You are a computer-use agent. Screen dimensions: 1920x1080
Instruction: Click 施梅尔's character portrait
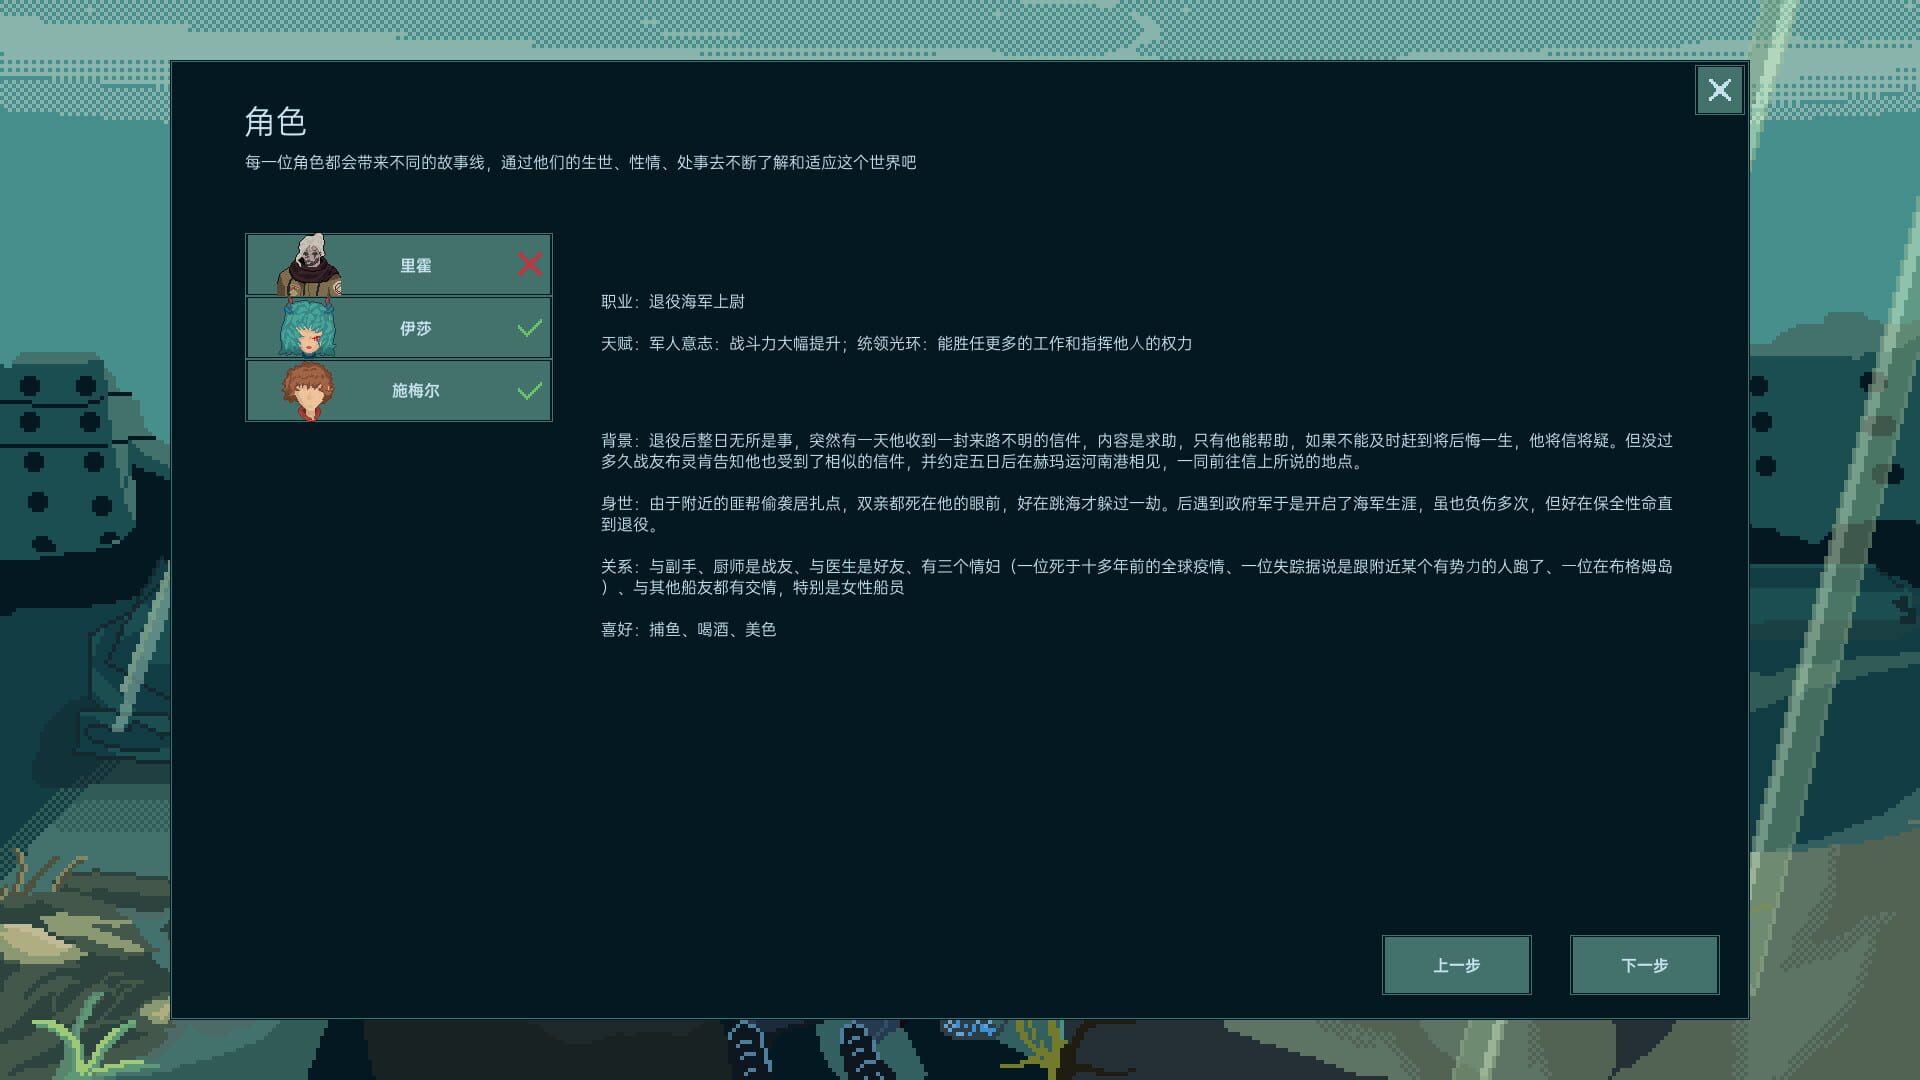[306, 390]
